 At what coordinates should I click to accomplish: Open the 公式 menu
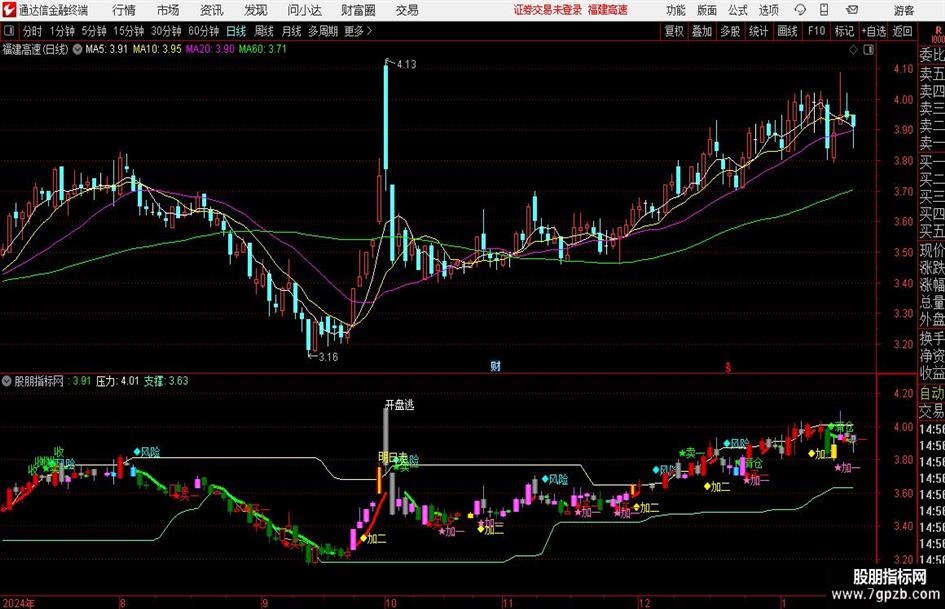pyautogui.click(x=737, y=10)
